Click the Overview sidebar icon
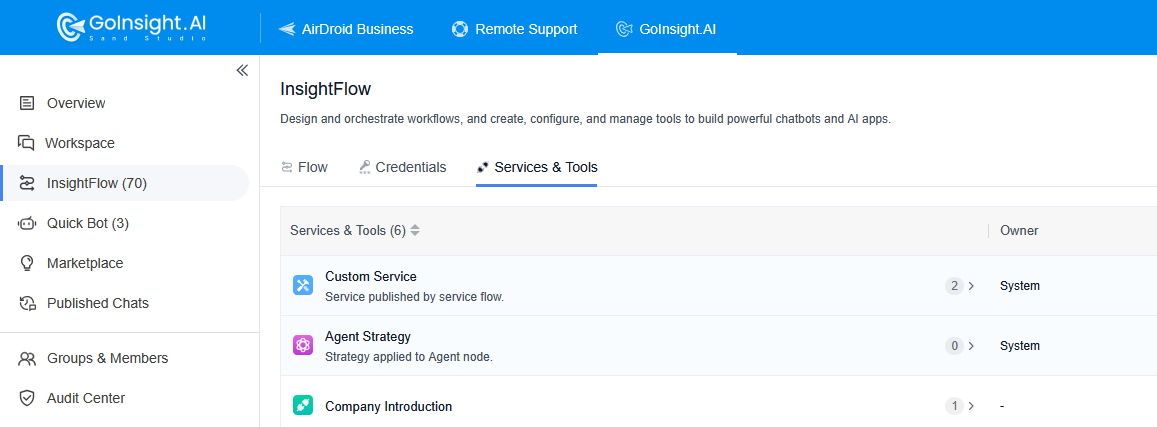Image resolution: width=1157 pixels, height=427 pixels. tap(27, 103)
